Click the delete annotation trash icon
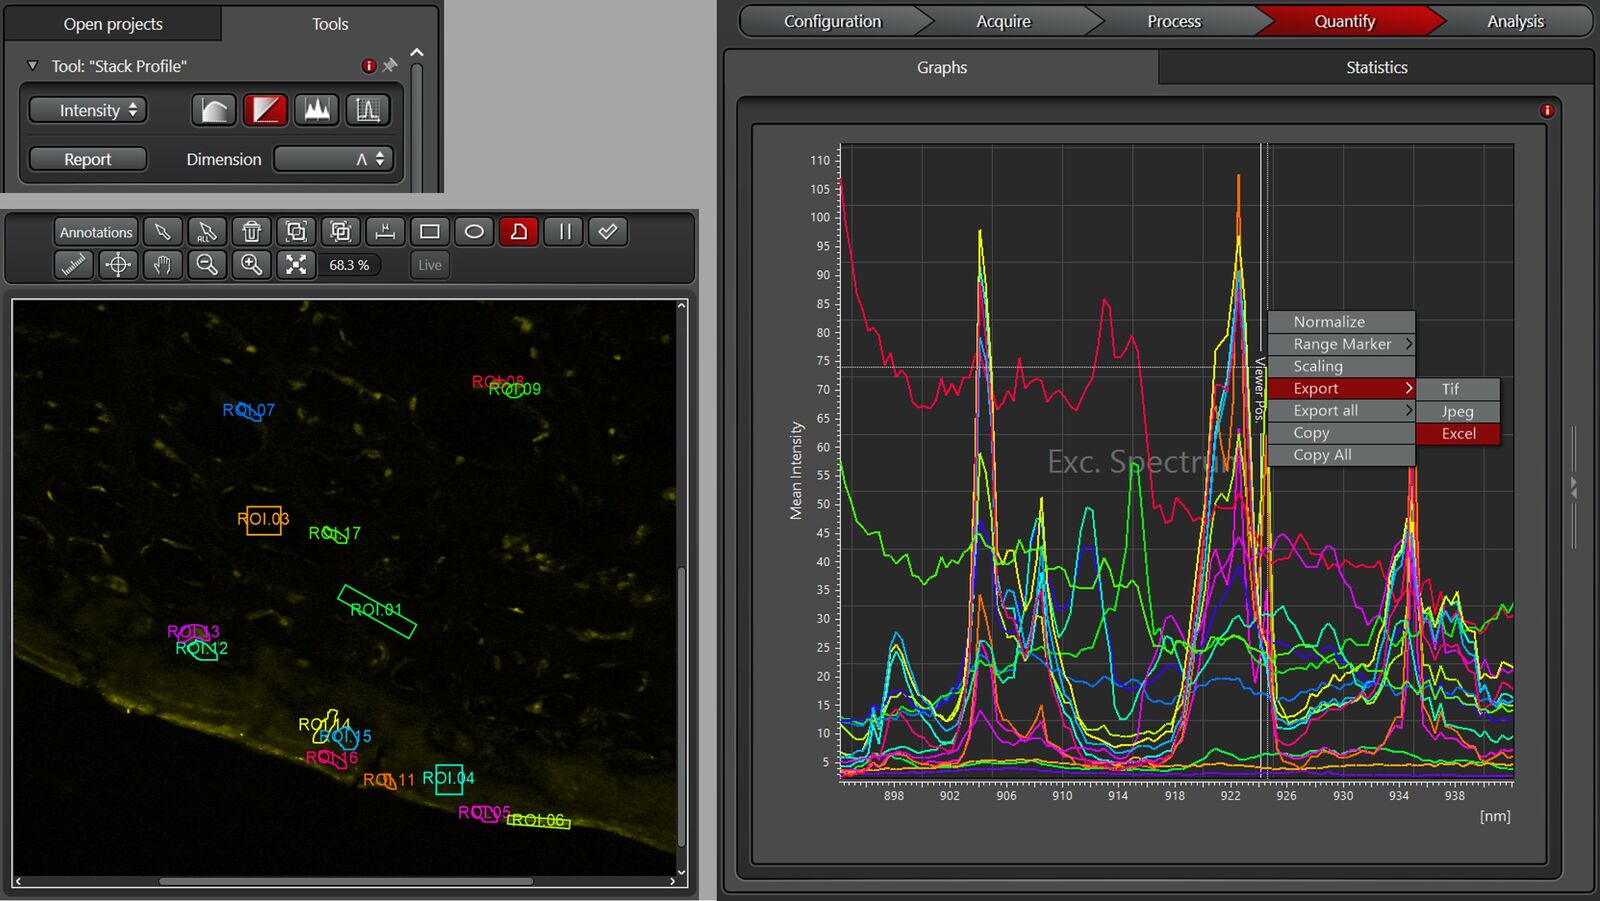The height and width of the screenshot is (901, 1600). click(251, 232)
